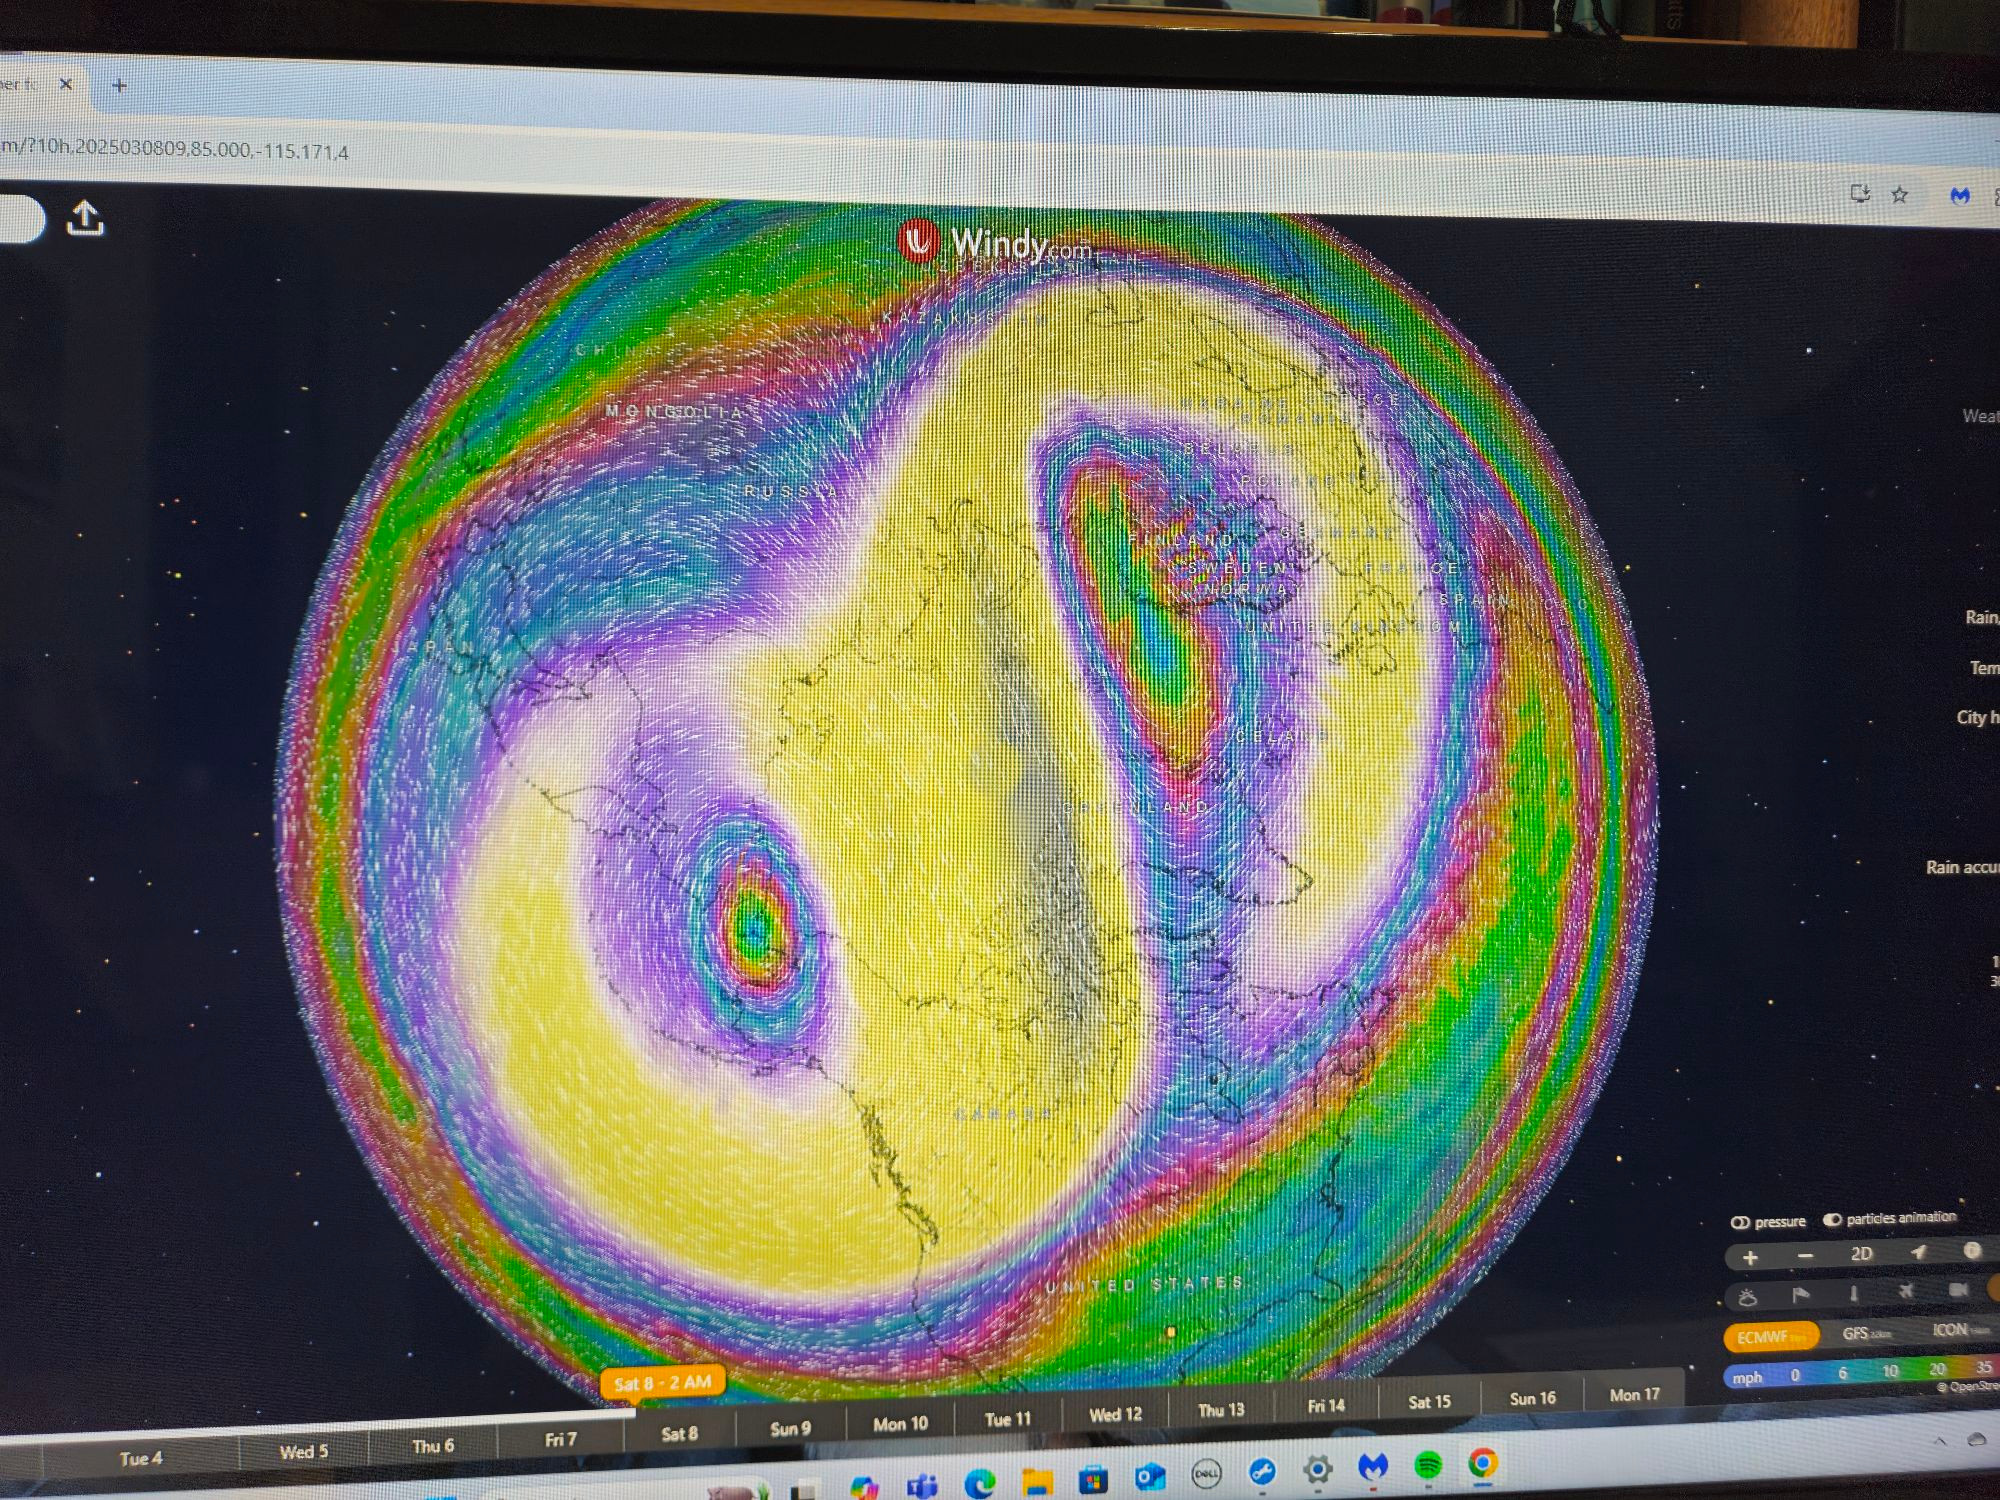The height and width of the screenshot is (1500, 2000).
Task: Click the locate-me arrow icon
Action: click(1918, 1252)
